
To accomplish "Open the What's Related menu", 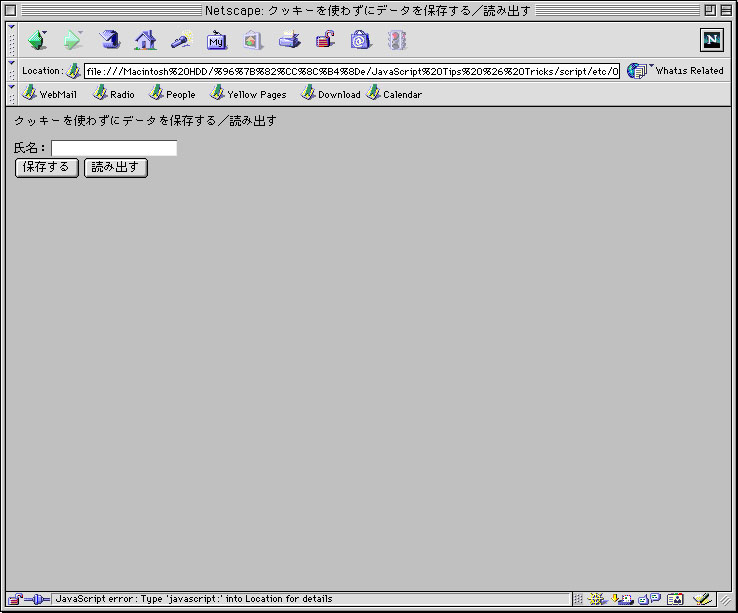I will pyautogui.click(x=675, y=71).
